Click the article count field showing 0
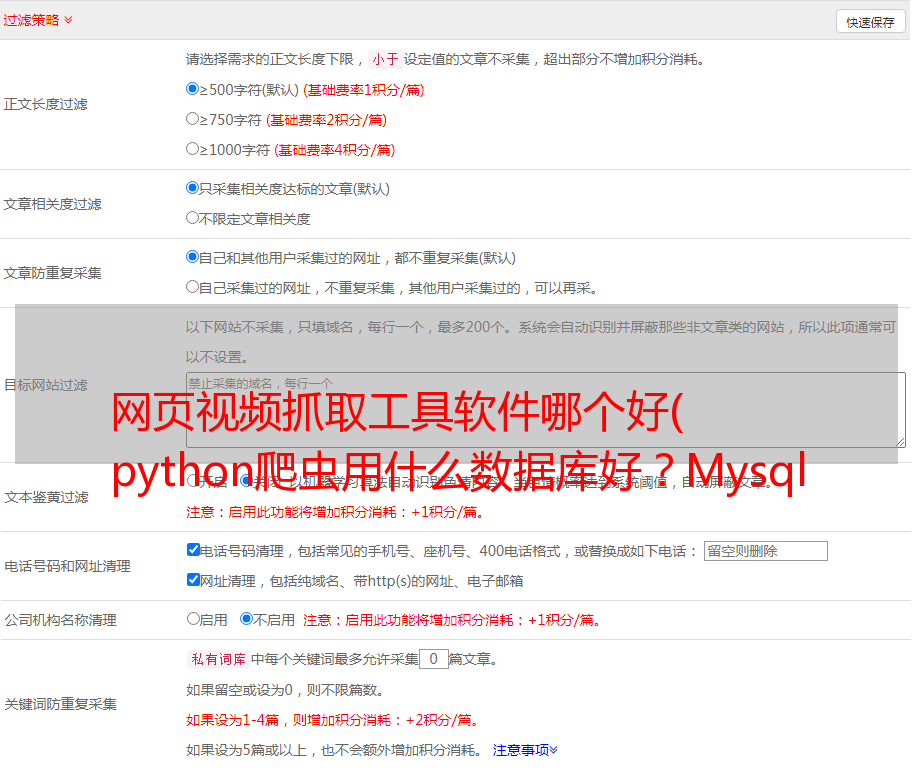Viewport: 912px width, 768px height. [433, 659]
